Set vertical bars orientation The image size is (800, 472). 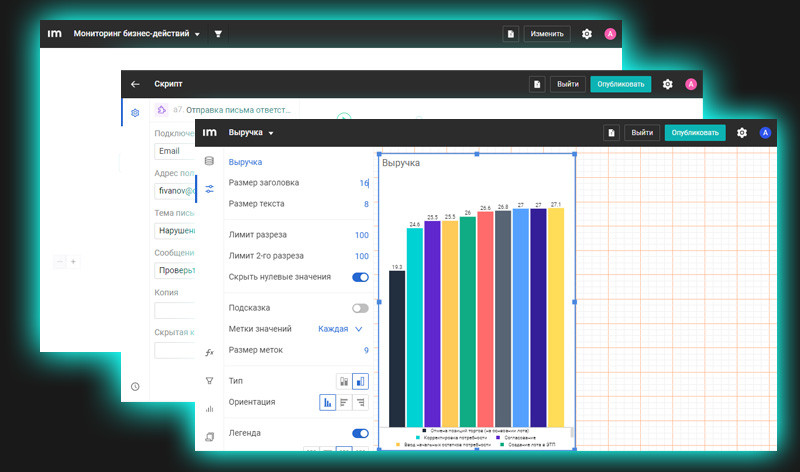pyautogui.click(x=328, y=403)
